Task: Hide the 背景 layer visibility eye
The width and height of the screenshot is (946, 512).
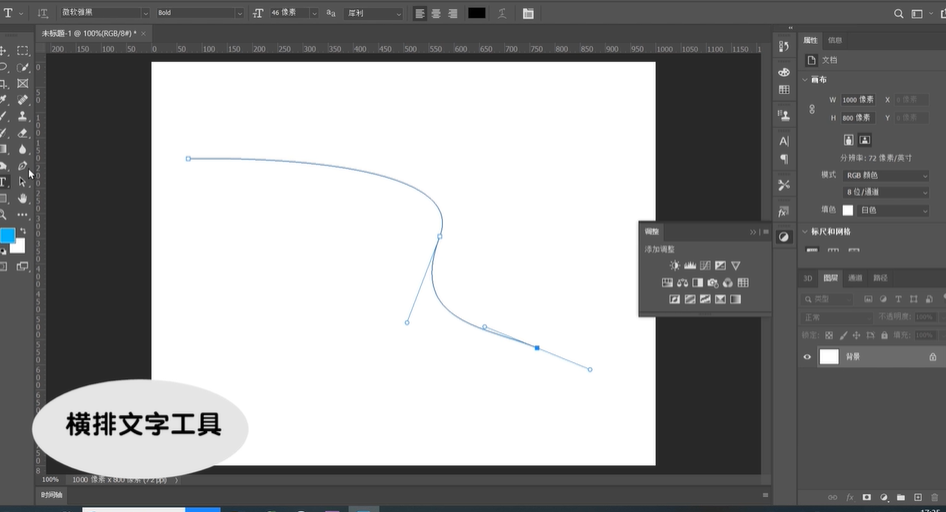Action: 807,357
